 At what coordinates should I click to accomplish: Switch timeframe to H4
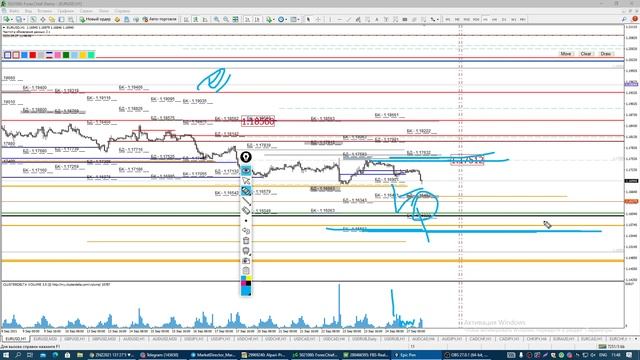495,19
